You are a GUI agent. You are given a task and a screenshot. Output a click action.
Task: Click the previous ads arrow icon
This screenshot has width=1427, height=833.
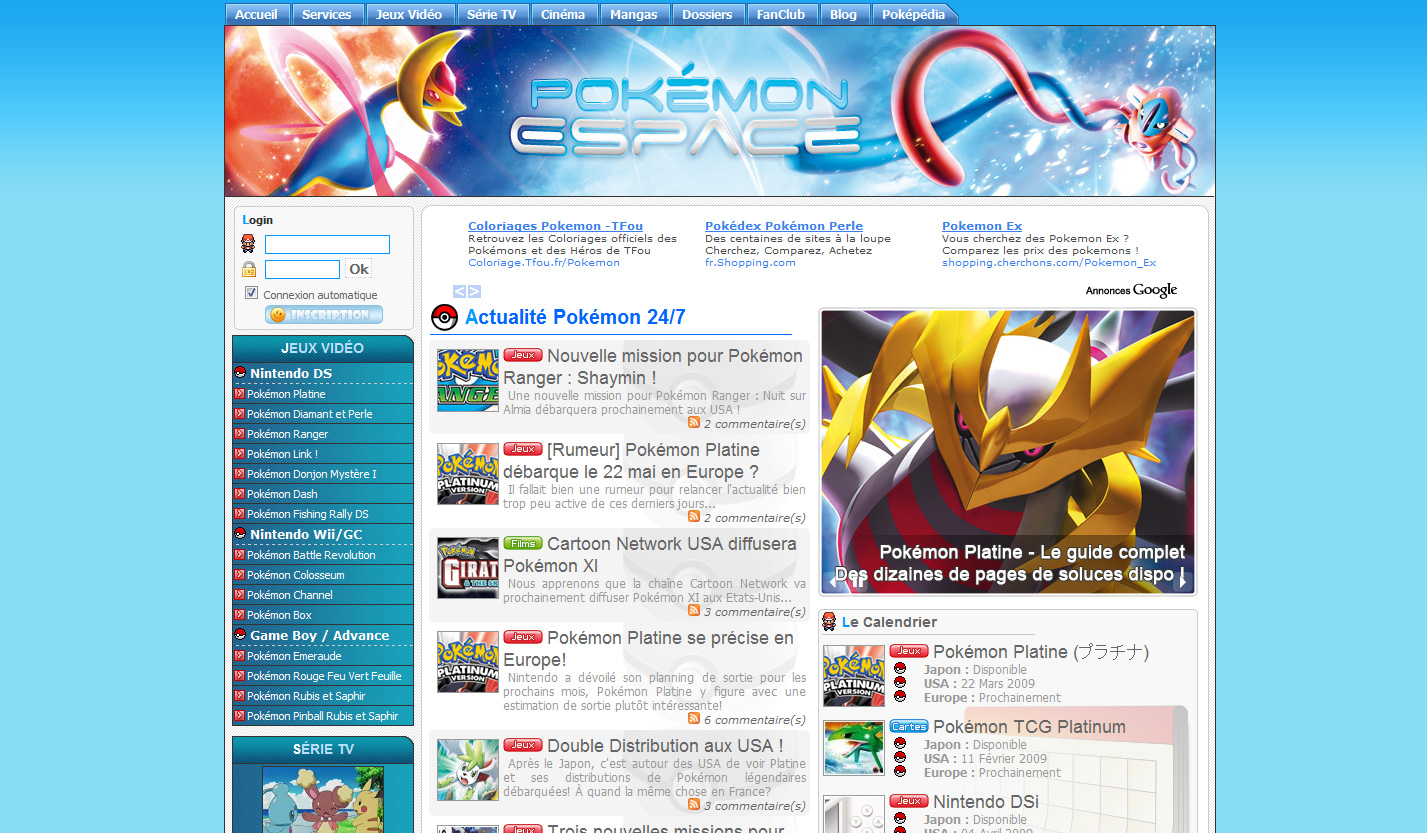(x=459, y=291)
